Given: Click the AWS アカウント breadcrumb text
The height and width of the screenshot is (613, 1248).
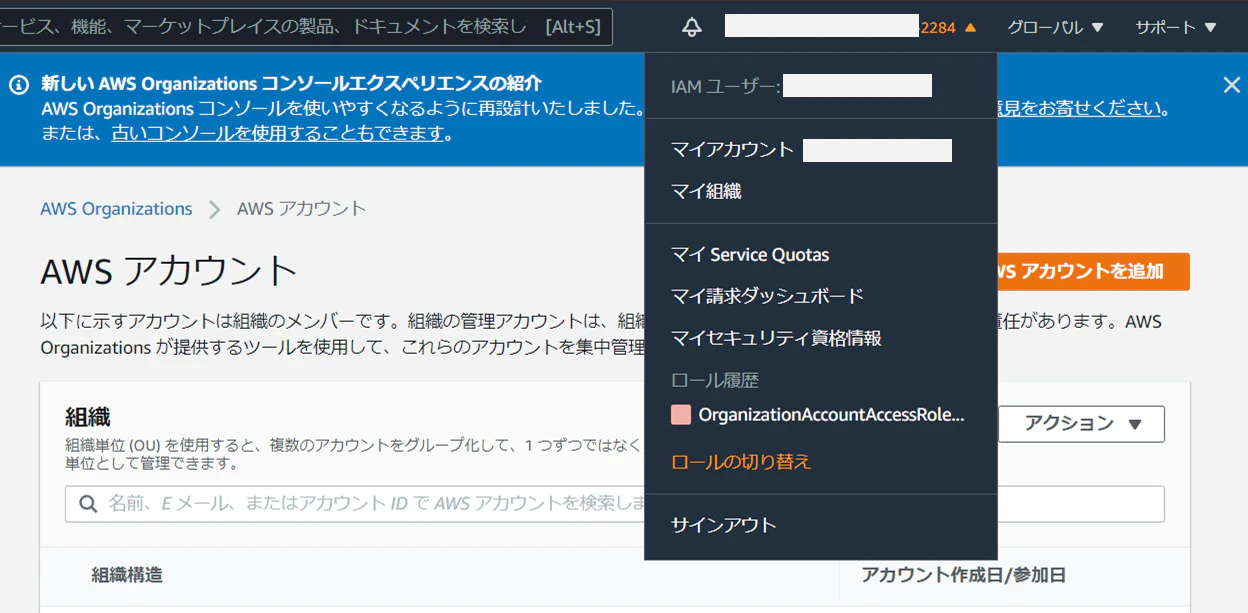Looking at the screenshot, I should pyautogui.click(x=302, y=209).
